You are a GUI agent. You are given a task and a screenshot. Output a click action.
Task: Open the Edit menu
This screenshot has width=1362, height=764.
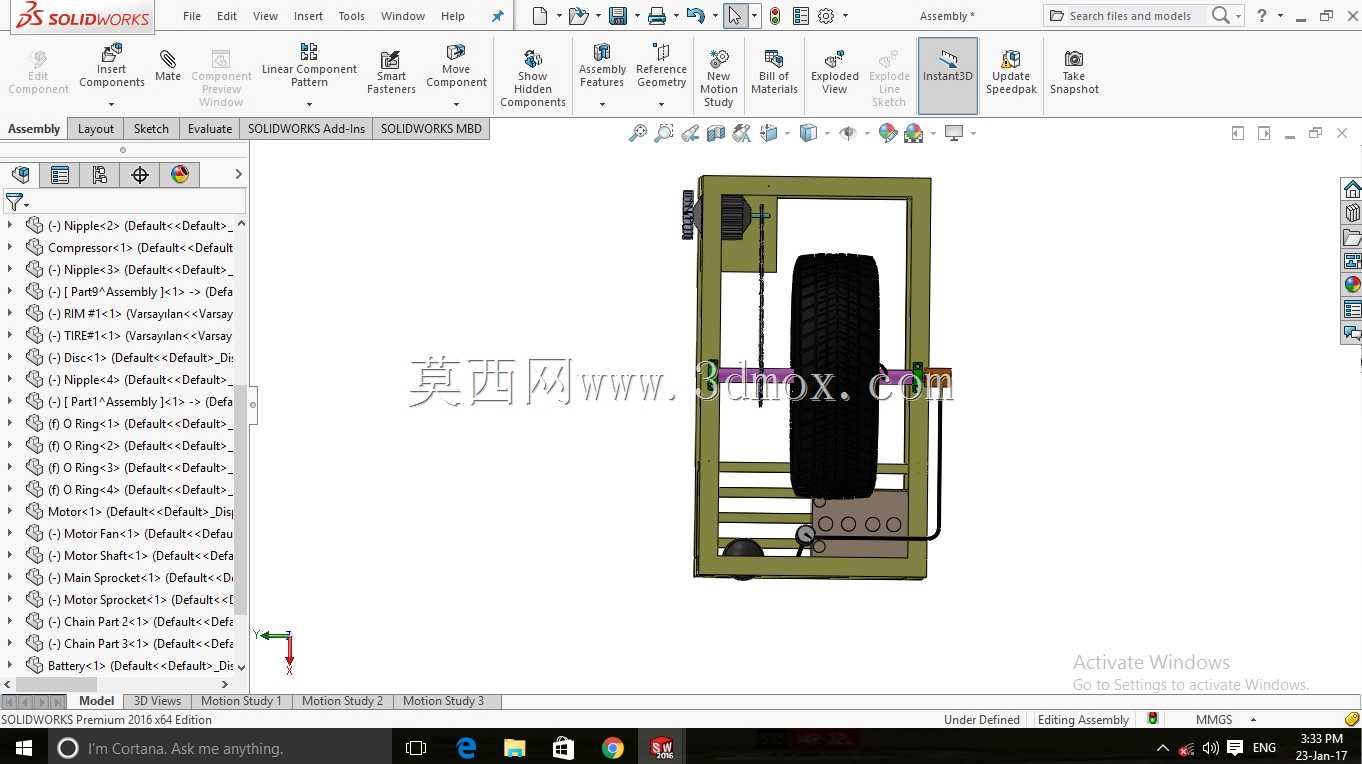coord(227,16)
